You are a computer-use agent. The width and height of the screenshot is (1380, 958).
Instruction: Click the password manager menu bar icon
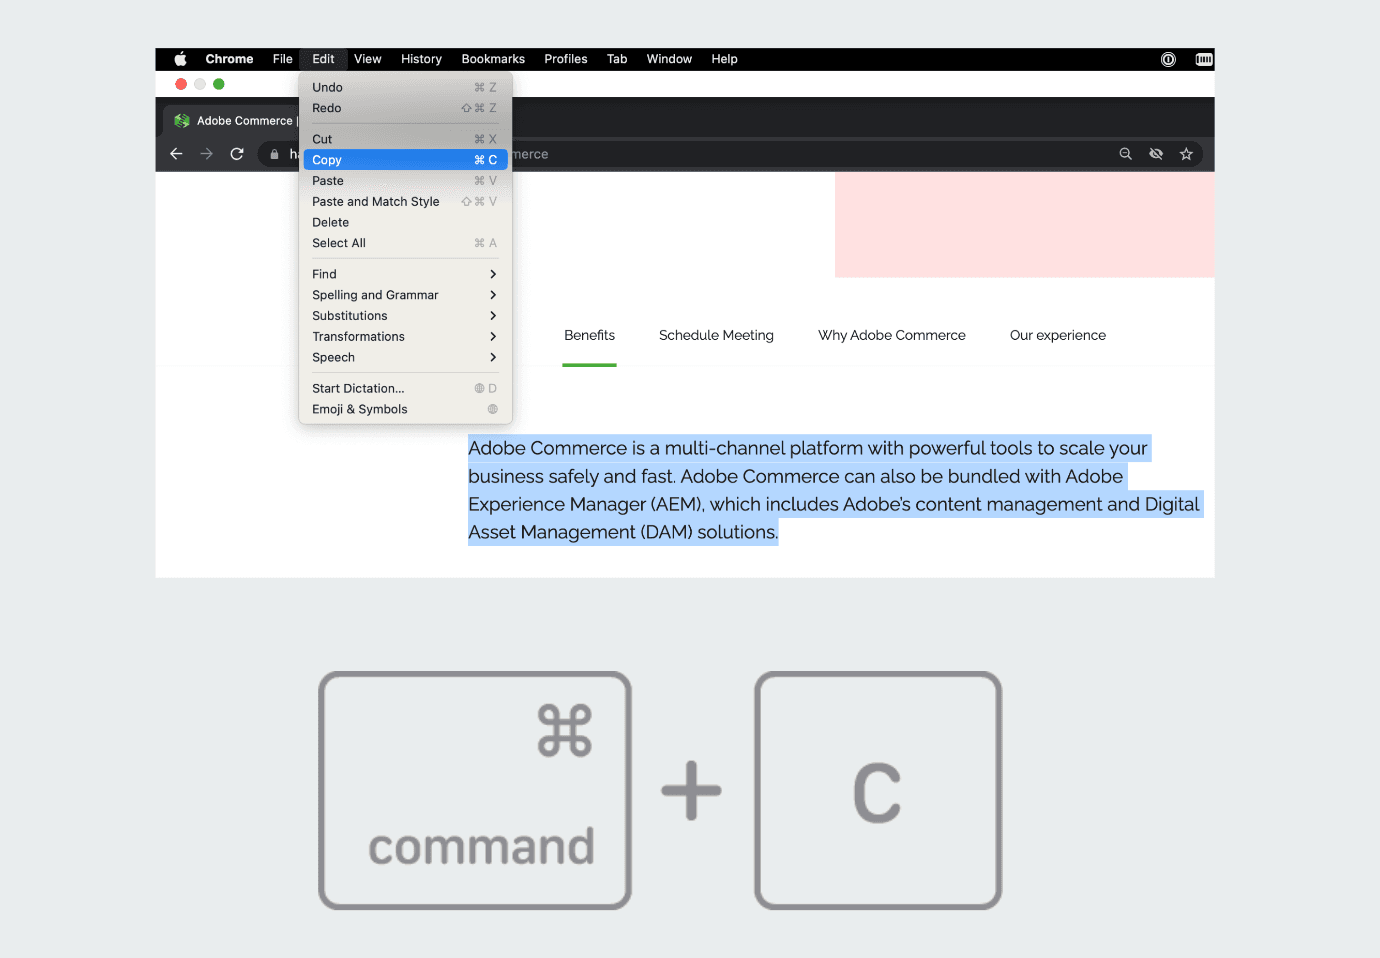[x=1168, y=59]
